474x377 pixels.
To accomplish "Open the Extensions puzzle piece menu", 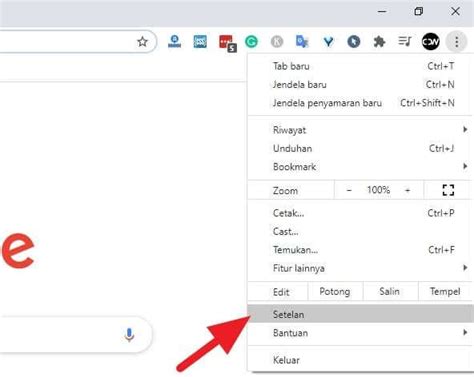I will click(x=379, y=42).
